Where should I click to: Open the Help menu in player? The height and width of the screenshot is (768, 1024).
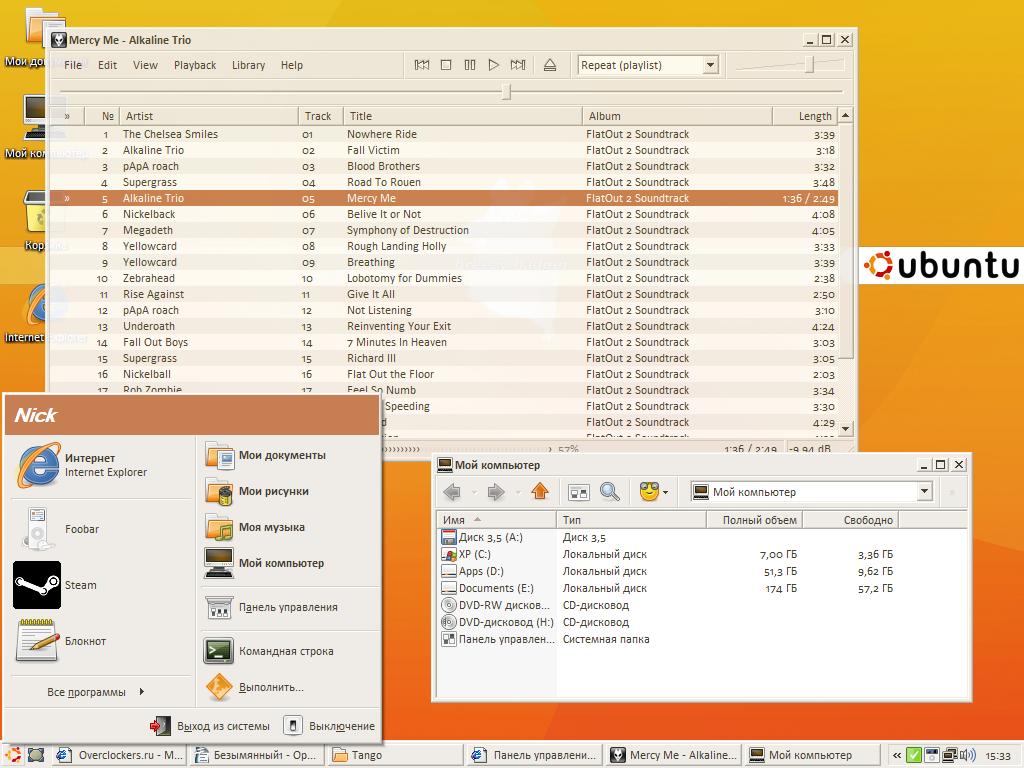point(292,65)
